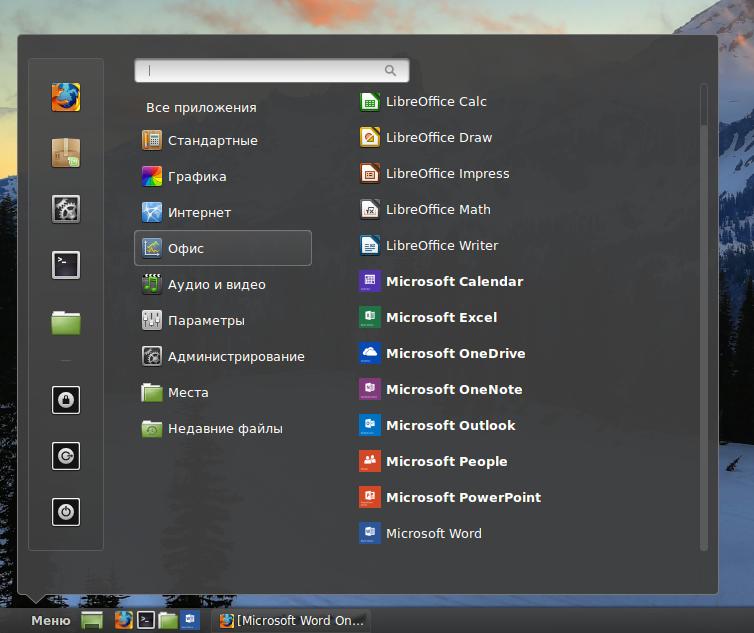The image size is (754, 633).
Task: Open LibreOffice Draw
Action: [x=426, y=138]
